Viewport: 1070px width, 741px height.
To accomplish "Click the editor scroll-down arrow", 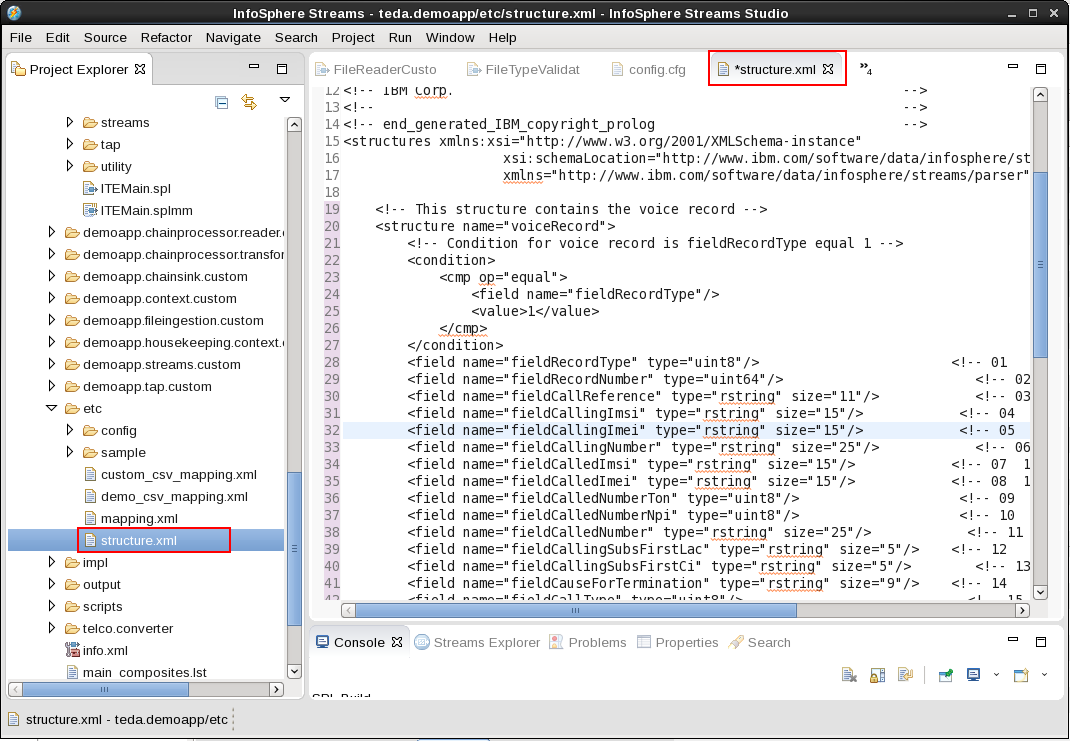I will 1041,592.
